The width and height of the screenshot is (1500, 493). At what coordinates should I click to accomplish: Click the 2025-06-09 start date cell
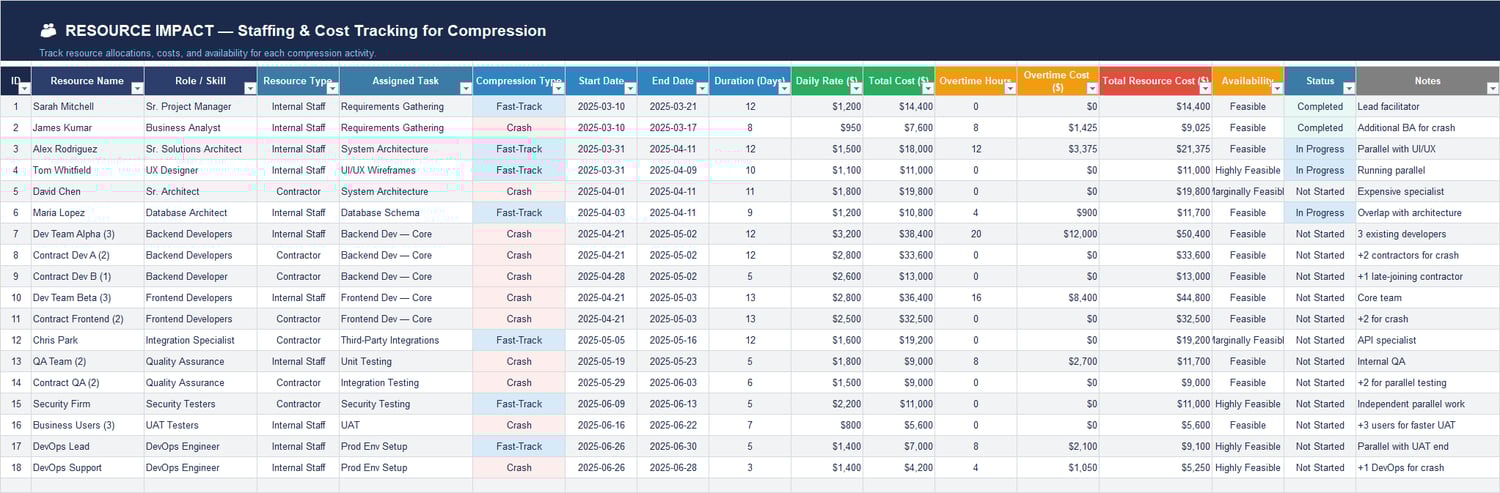pyautogui.click(x=601, y=404)
